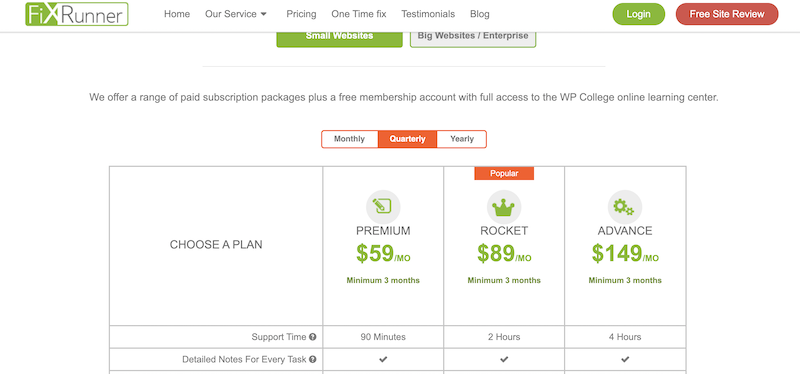Click the Premium plan pencil icon
The width and height of the screenshot is (800, 374).
tap(383, 207)
